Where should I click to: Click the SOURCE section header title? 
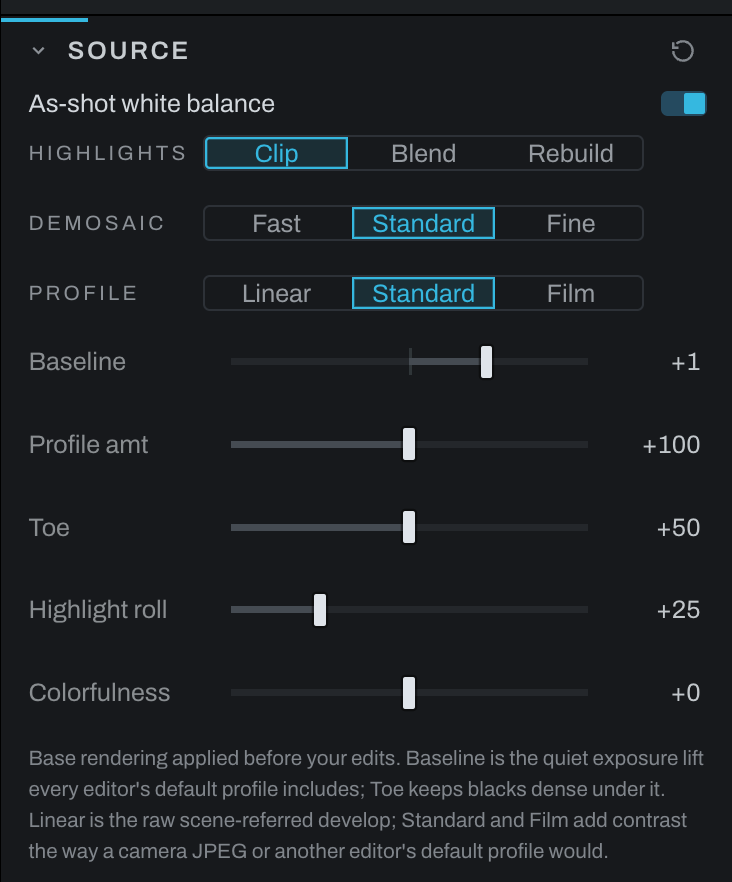pyautogui.click(x=128, y=51)
